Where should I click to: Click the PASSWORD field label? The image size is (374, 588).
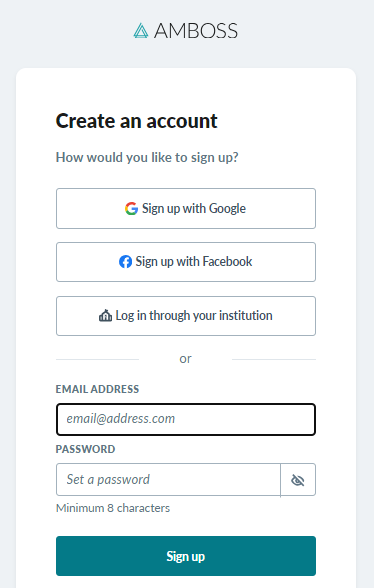(x=85, y=449)
